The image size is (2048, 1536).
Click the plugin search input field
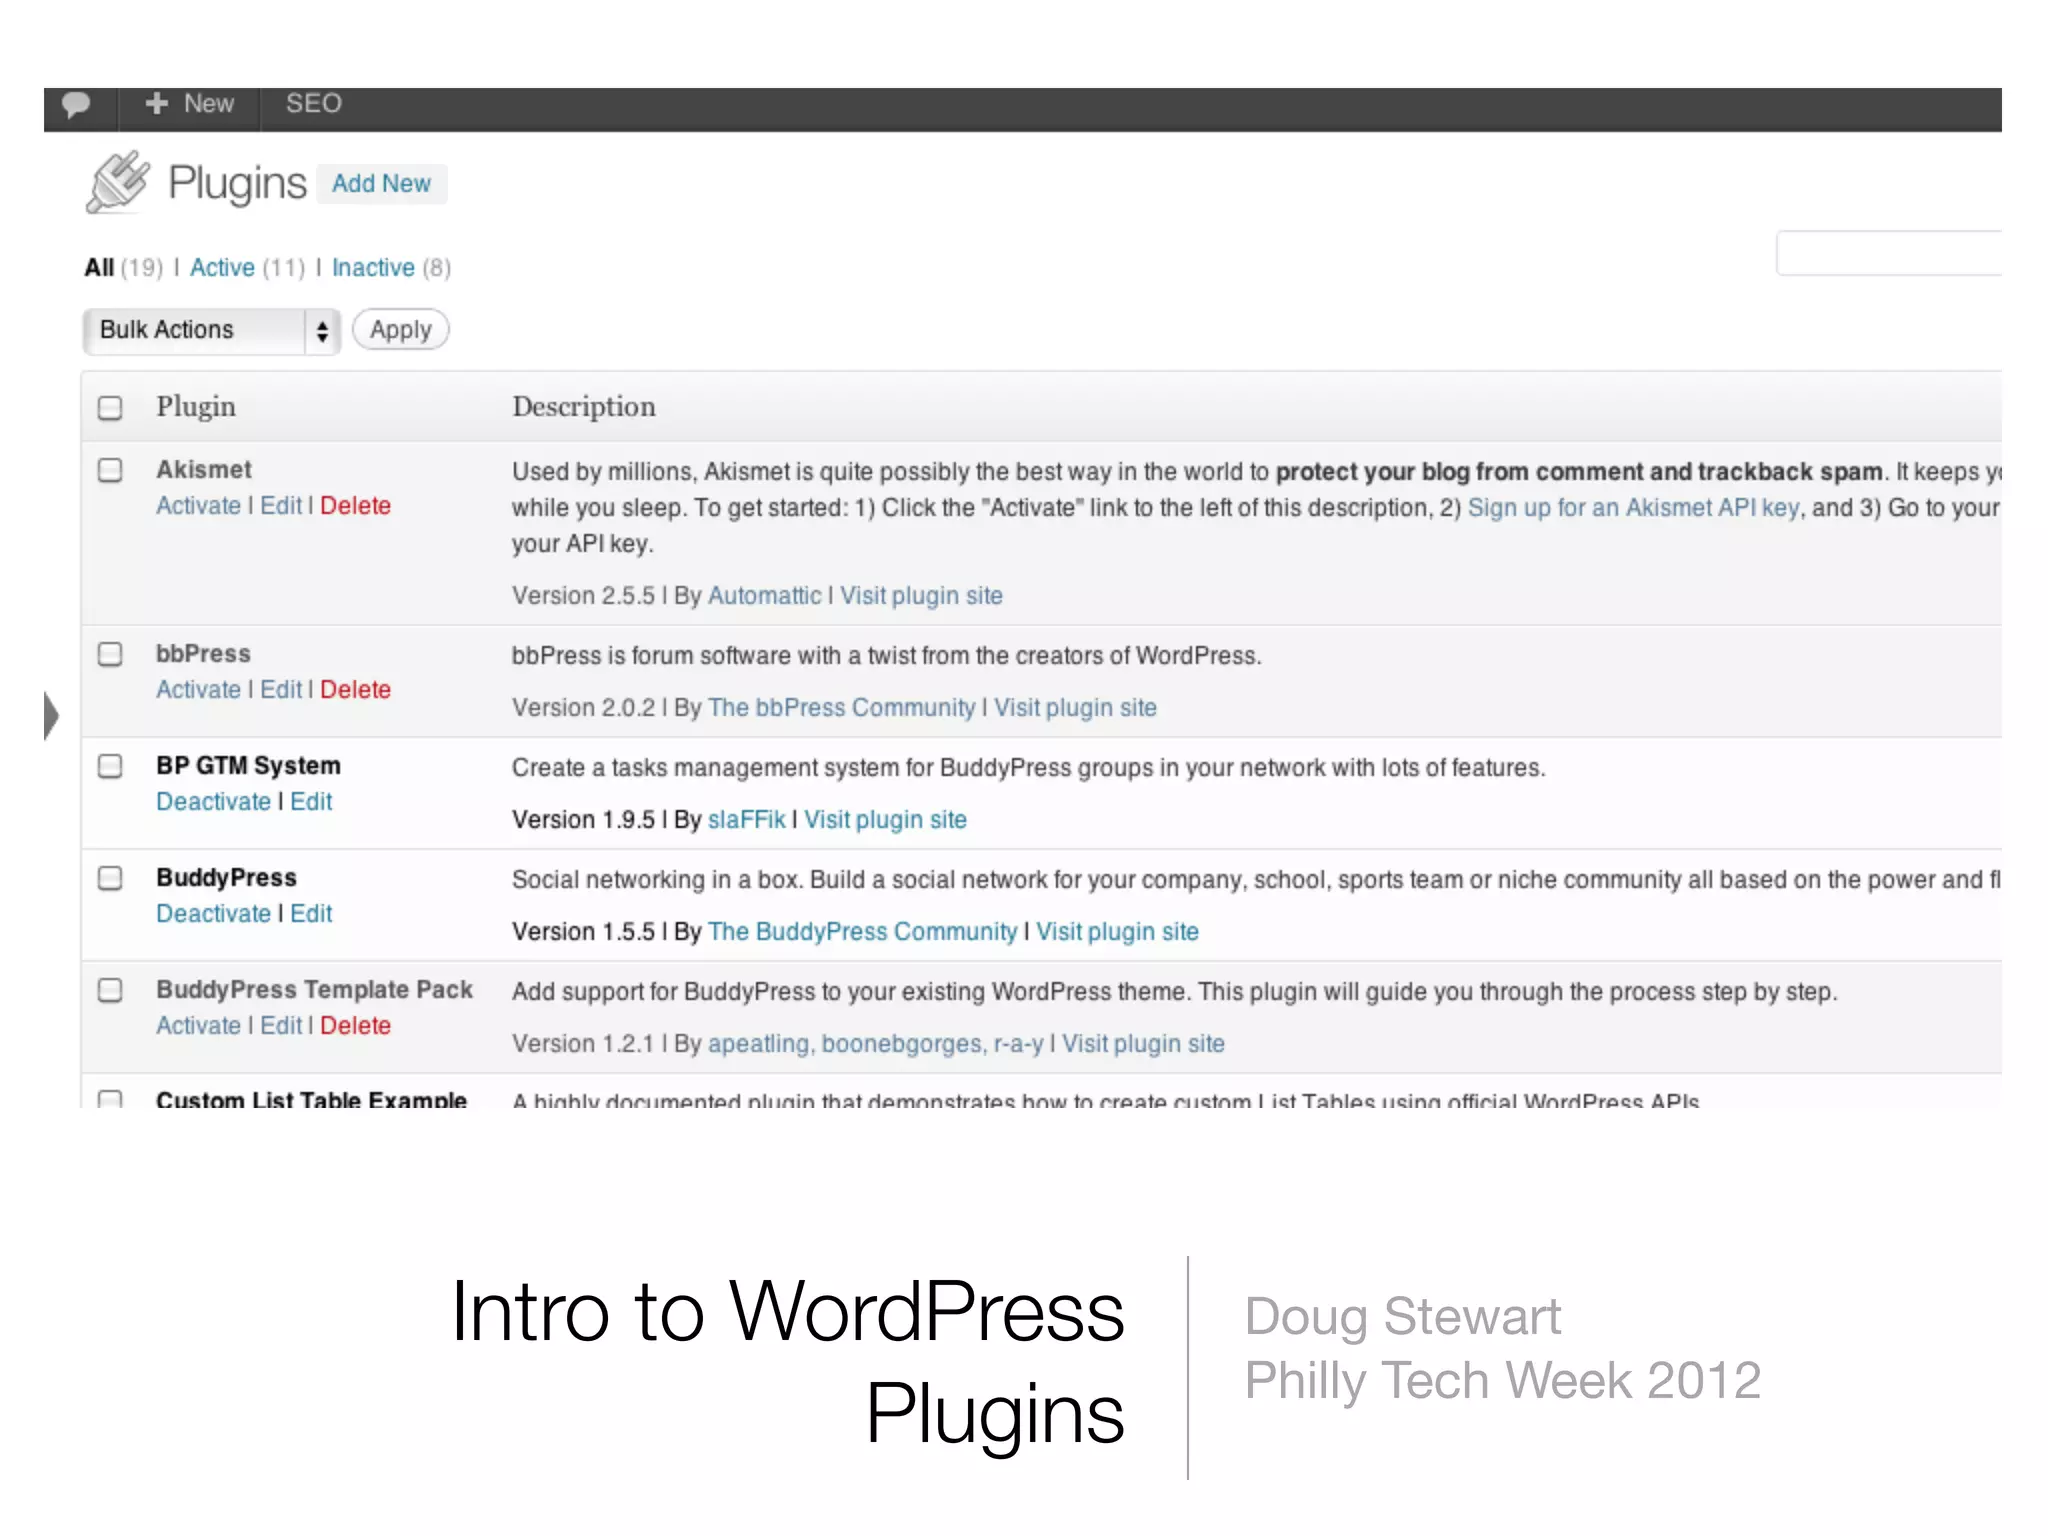tap(1888, 253)
